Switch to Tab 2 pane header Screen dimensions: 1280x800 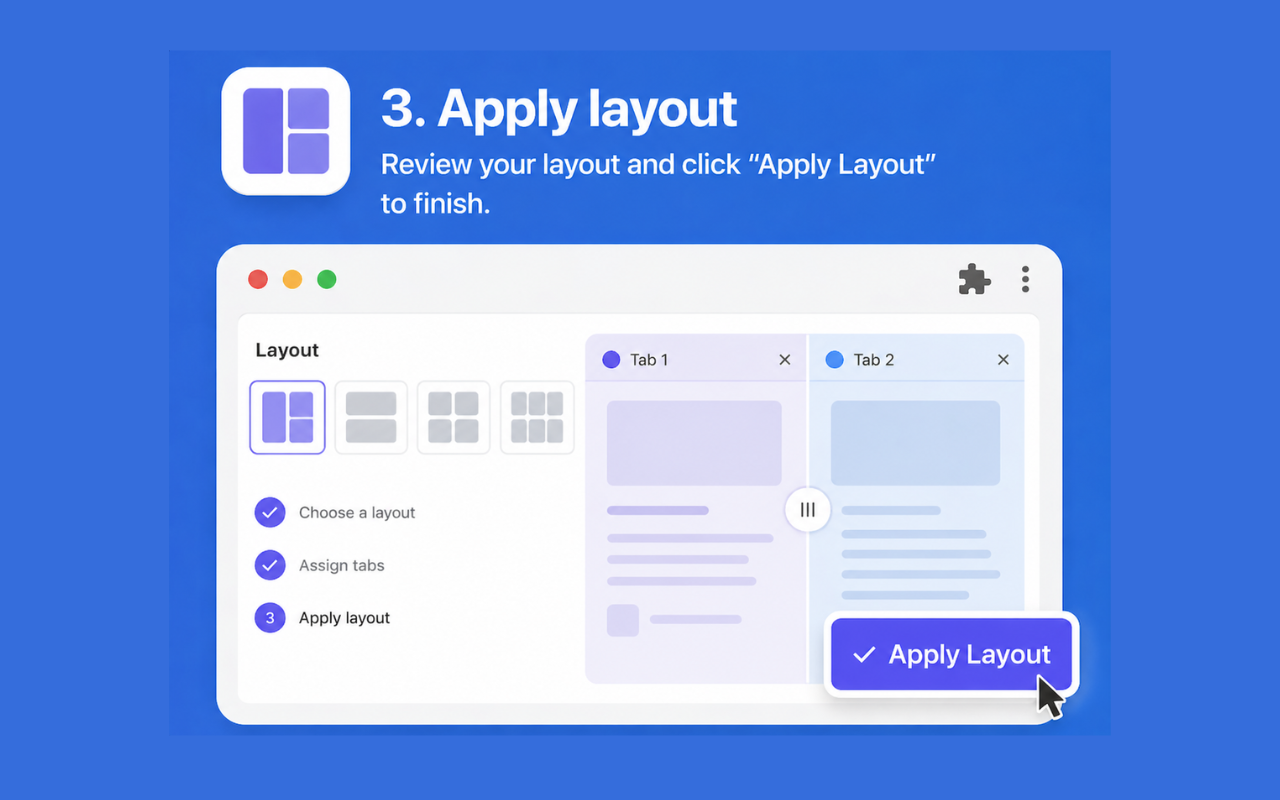[x=917, y=359]
